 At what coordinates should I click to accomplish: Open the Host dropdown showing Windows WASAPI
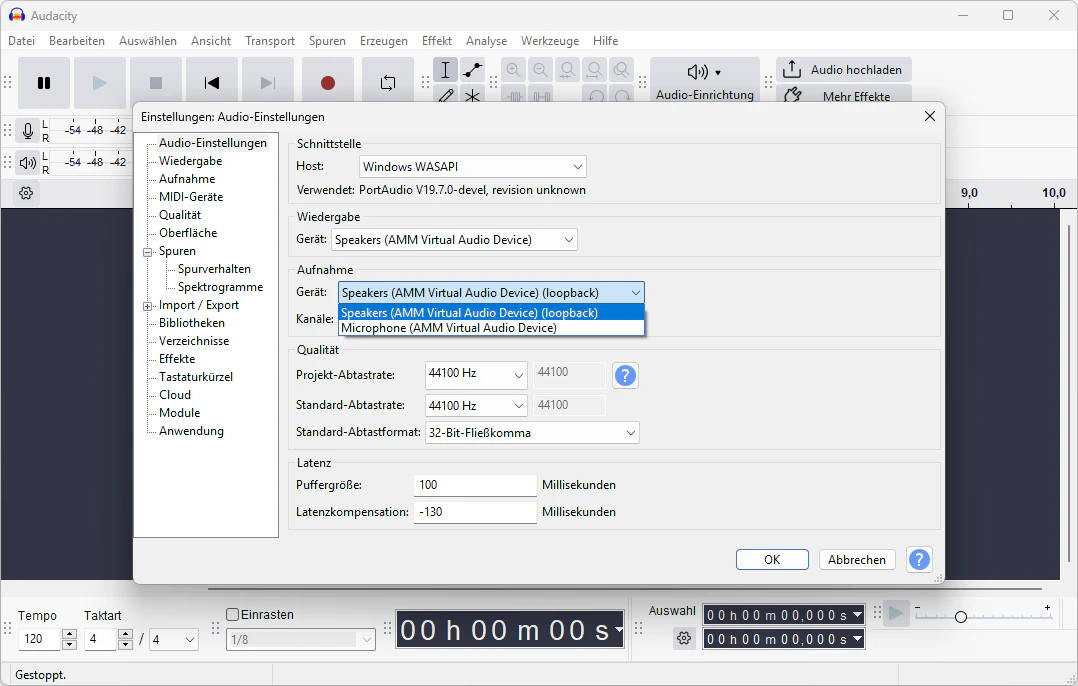pos(472,166)
